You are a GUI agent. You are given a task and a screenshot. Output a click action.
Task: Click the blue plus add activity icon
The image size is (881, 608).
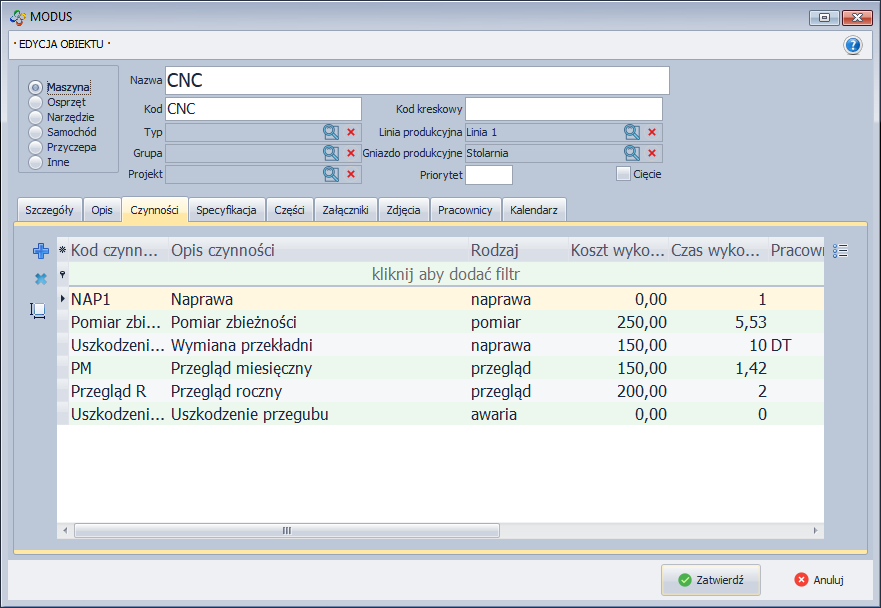[41, 252]
